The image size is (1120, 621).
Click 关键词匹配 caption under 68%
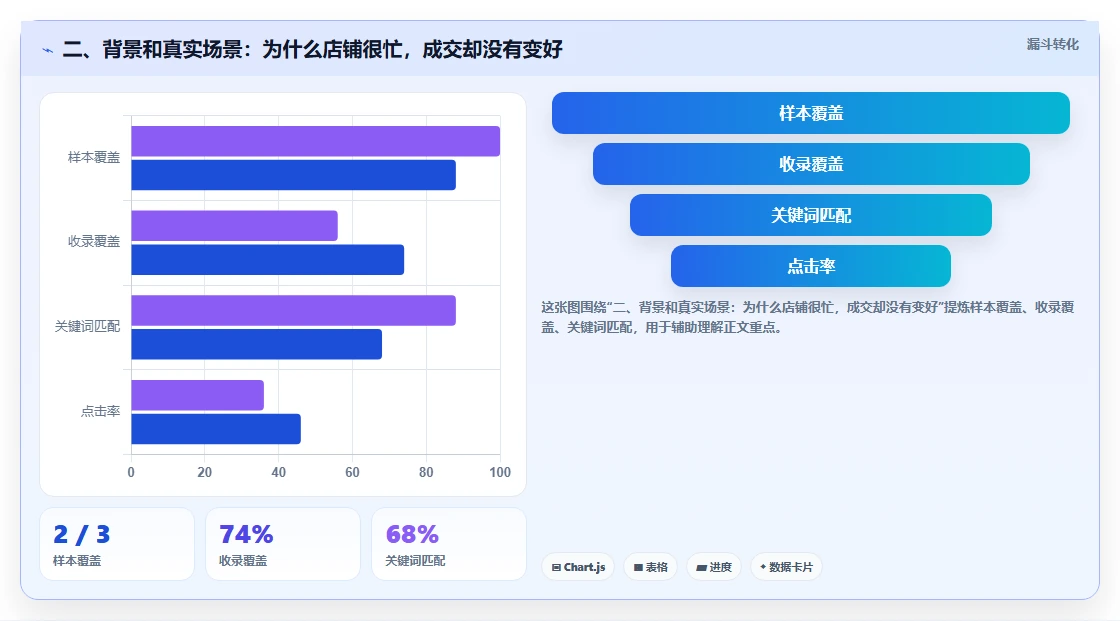click(x=415, y=561)
